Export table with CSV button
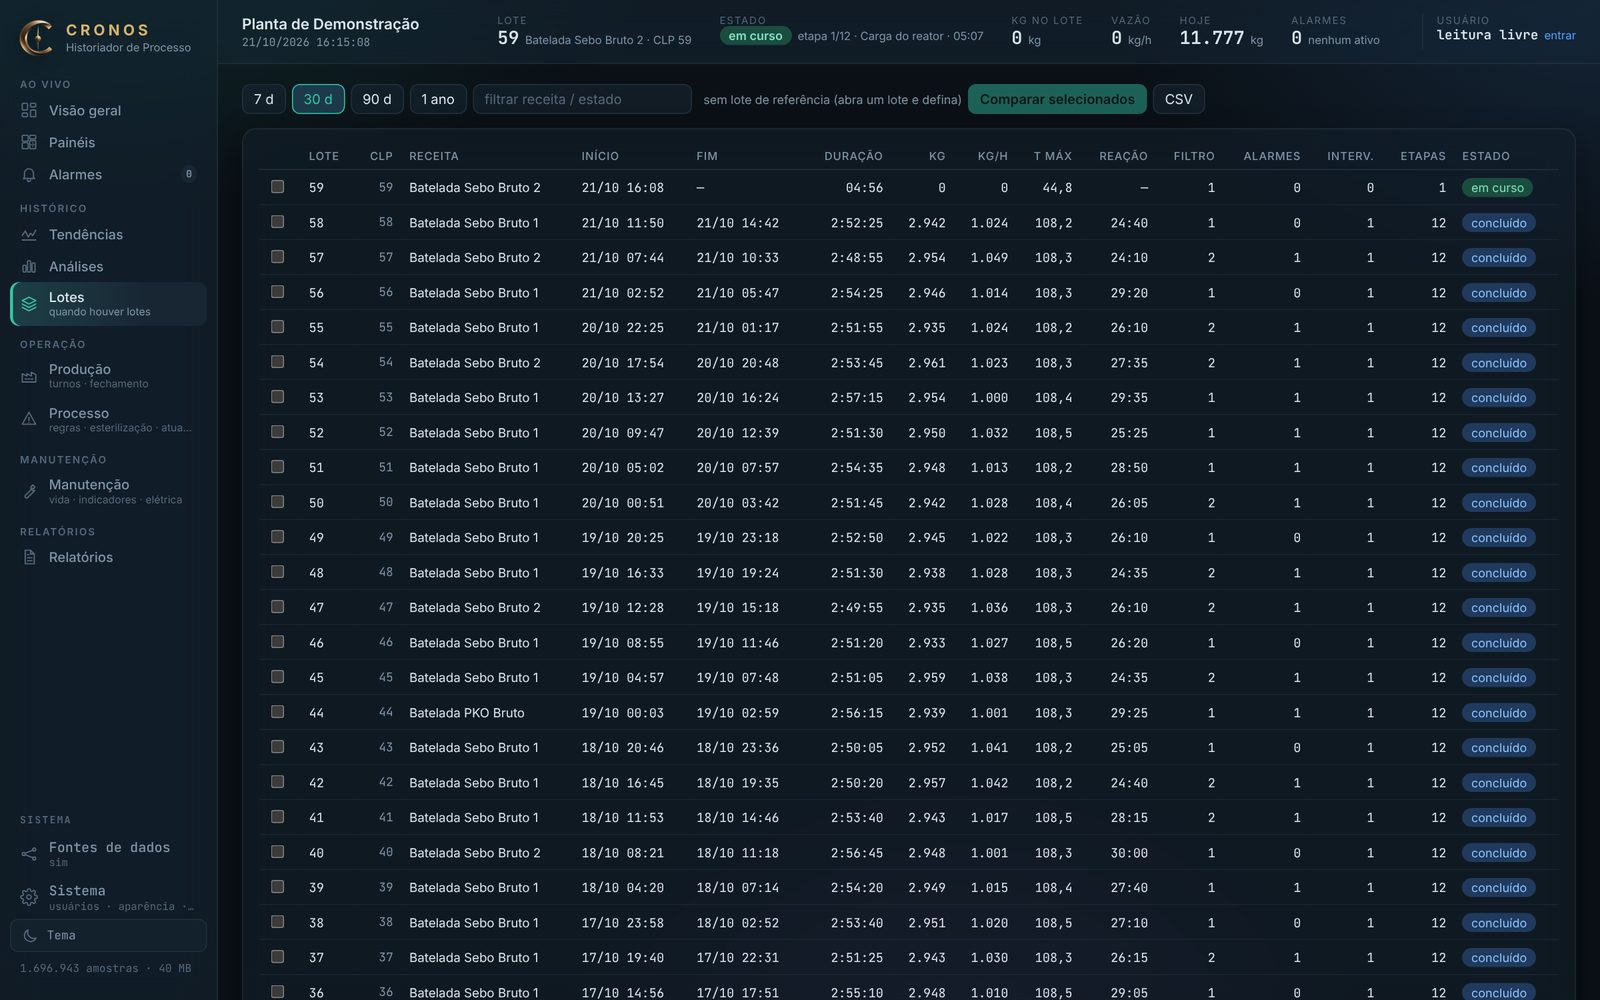 tap(1179, 99)
